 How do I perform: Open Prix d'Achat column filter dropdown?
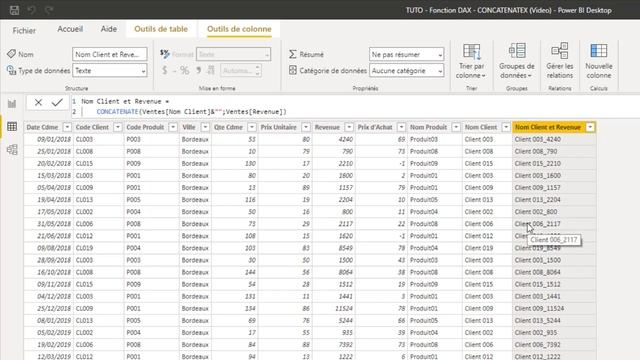[401, 127]
